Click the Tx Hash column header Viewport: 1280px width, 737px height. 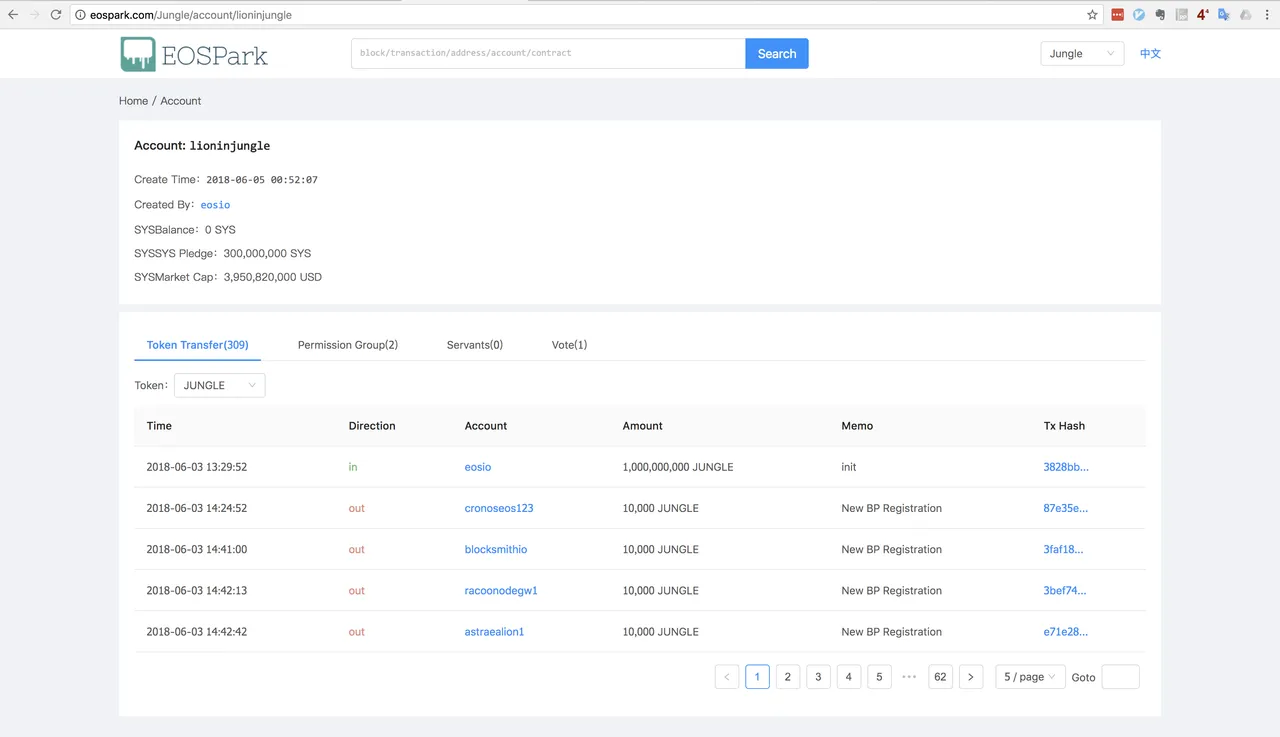click(x=1064, y=426)
